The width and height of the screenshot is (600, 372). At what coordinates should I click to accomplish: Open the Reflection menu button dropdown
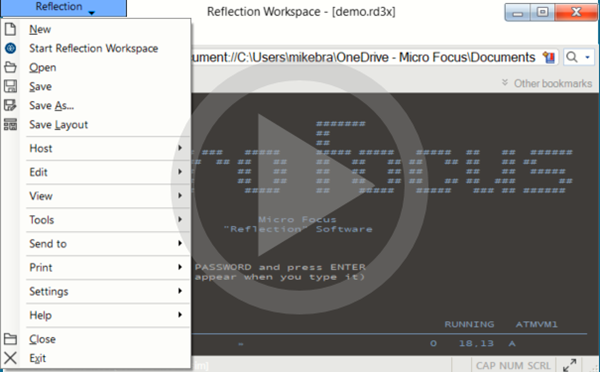click(64, 8)
